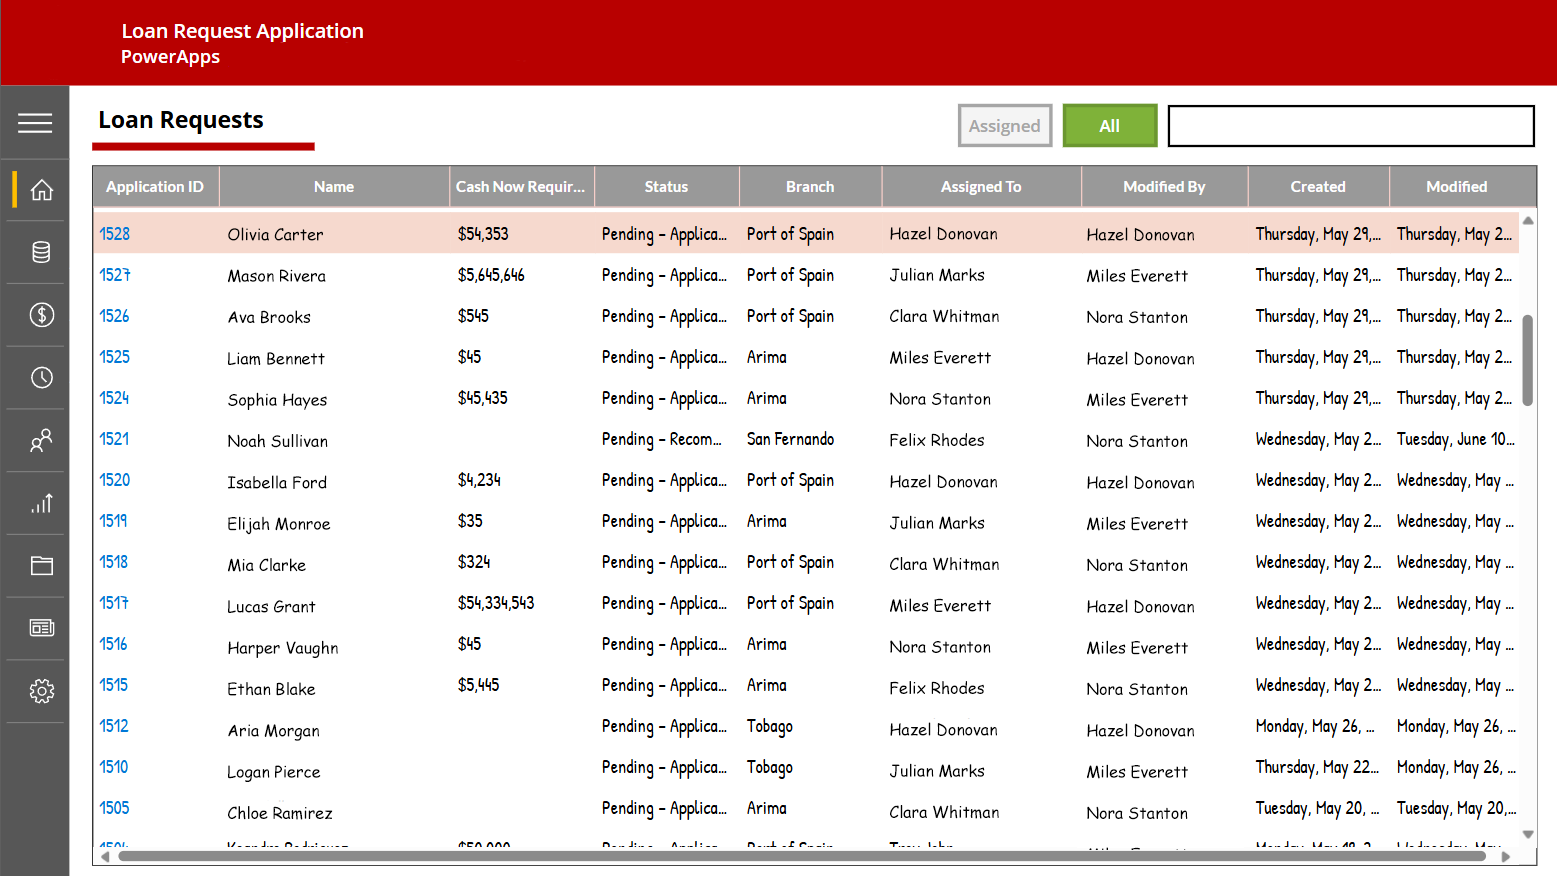Open application 1505 link
This screenshot has height=876, width=1557.
pos(114,808)
